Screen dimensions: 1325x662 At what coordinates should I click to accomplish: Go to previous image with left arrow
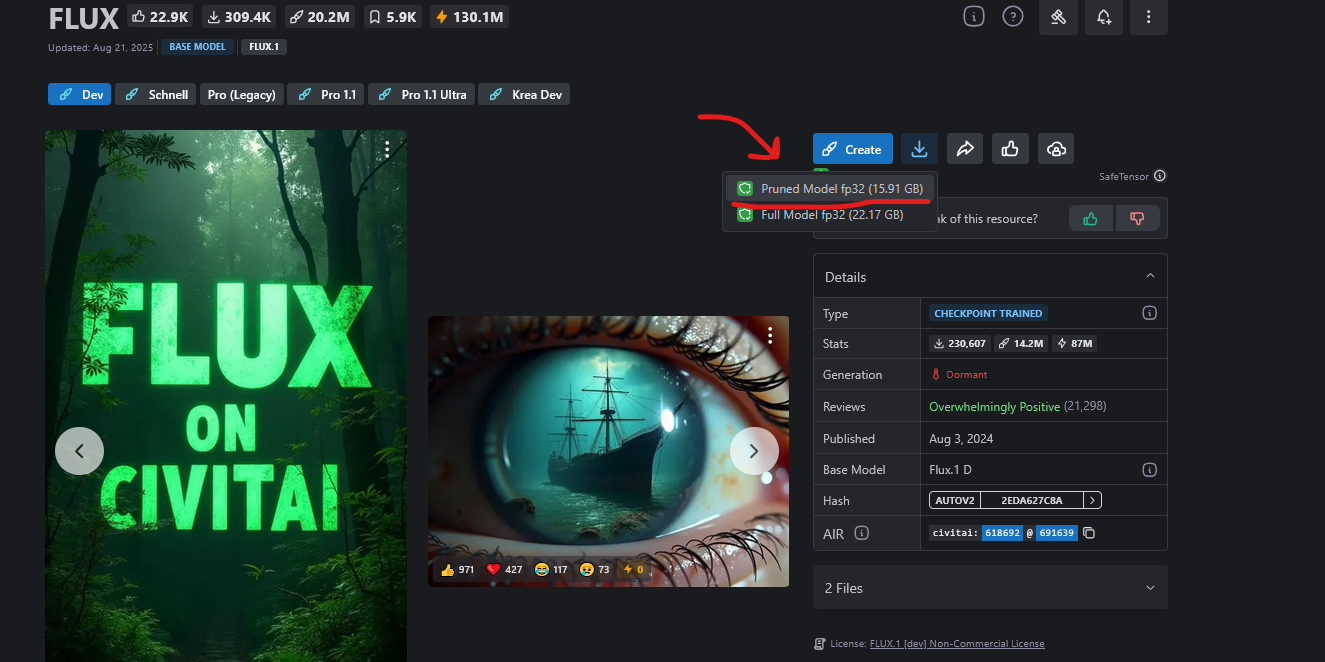pos(79,451)
